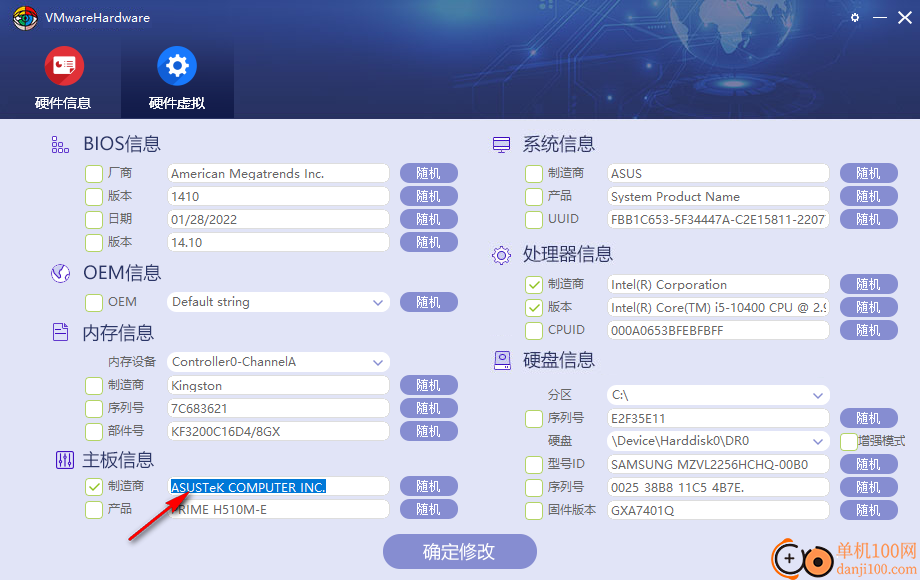
Task: Randomize the PRIME H510M-E product
Action: point(428,509)
